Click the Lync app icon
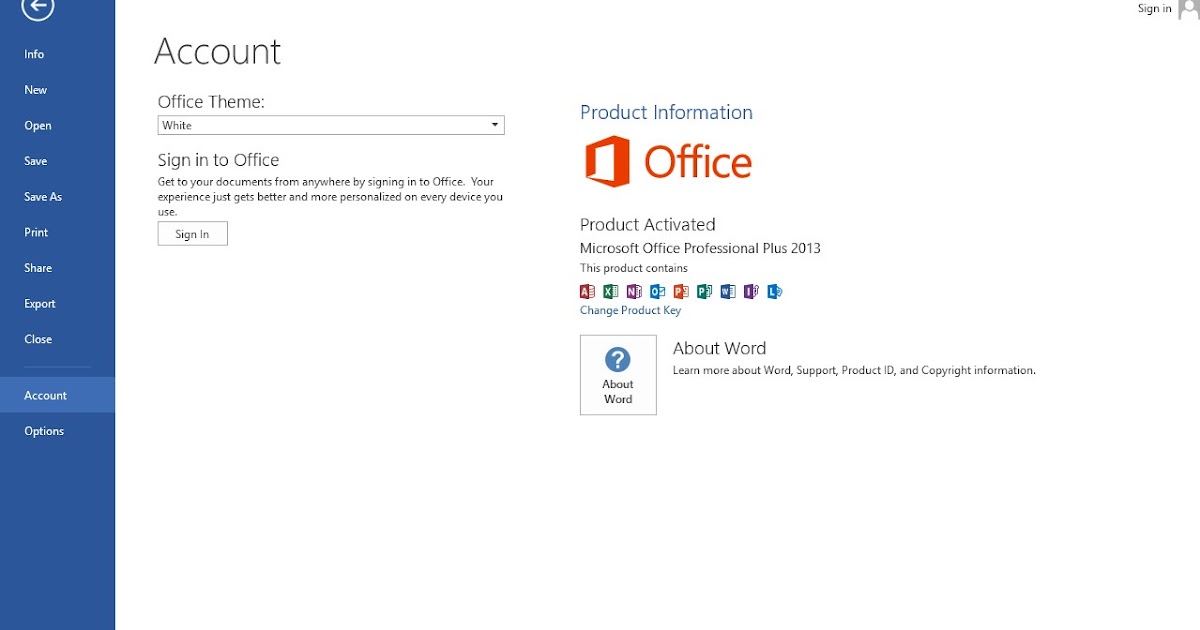Screen dimensions: 1200x630 point(774,292)
